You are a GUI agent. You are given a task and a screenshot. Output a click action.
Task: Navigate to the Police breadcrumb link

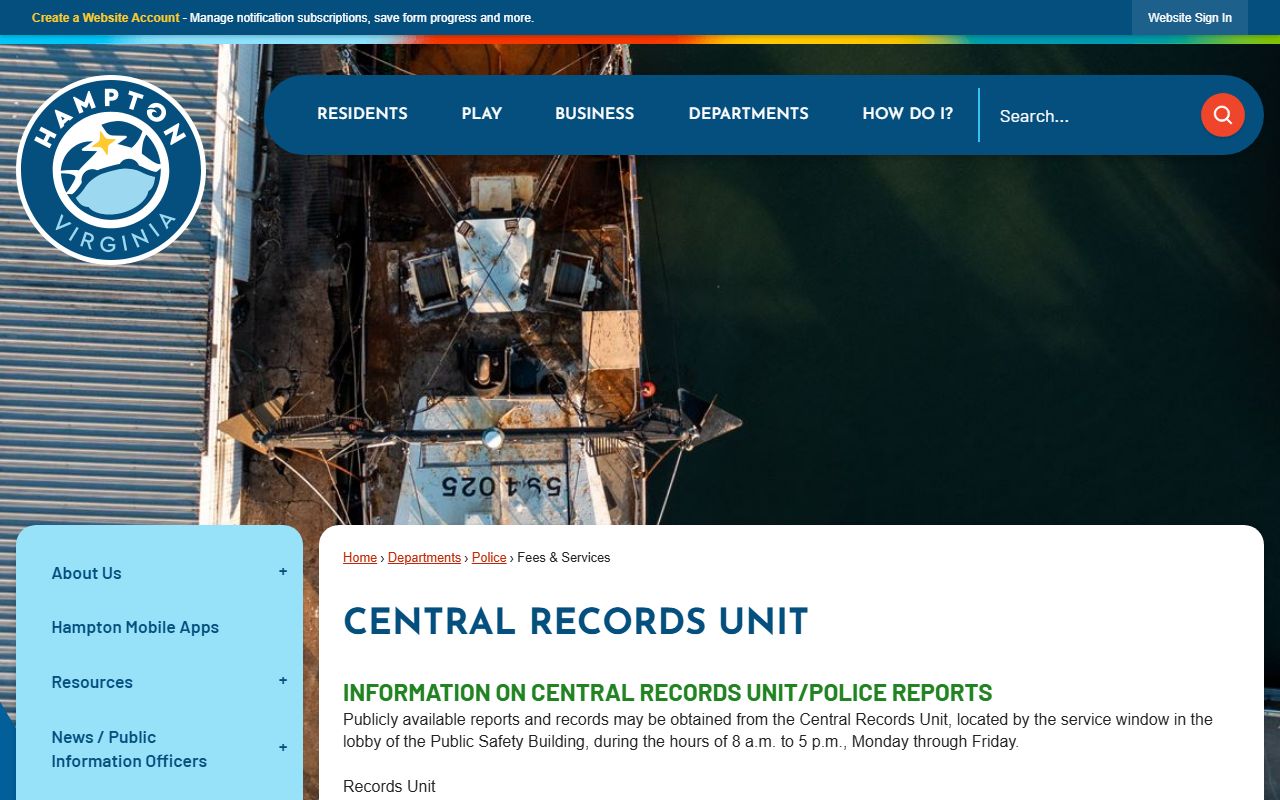tap(489, 558)
